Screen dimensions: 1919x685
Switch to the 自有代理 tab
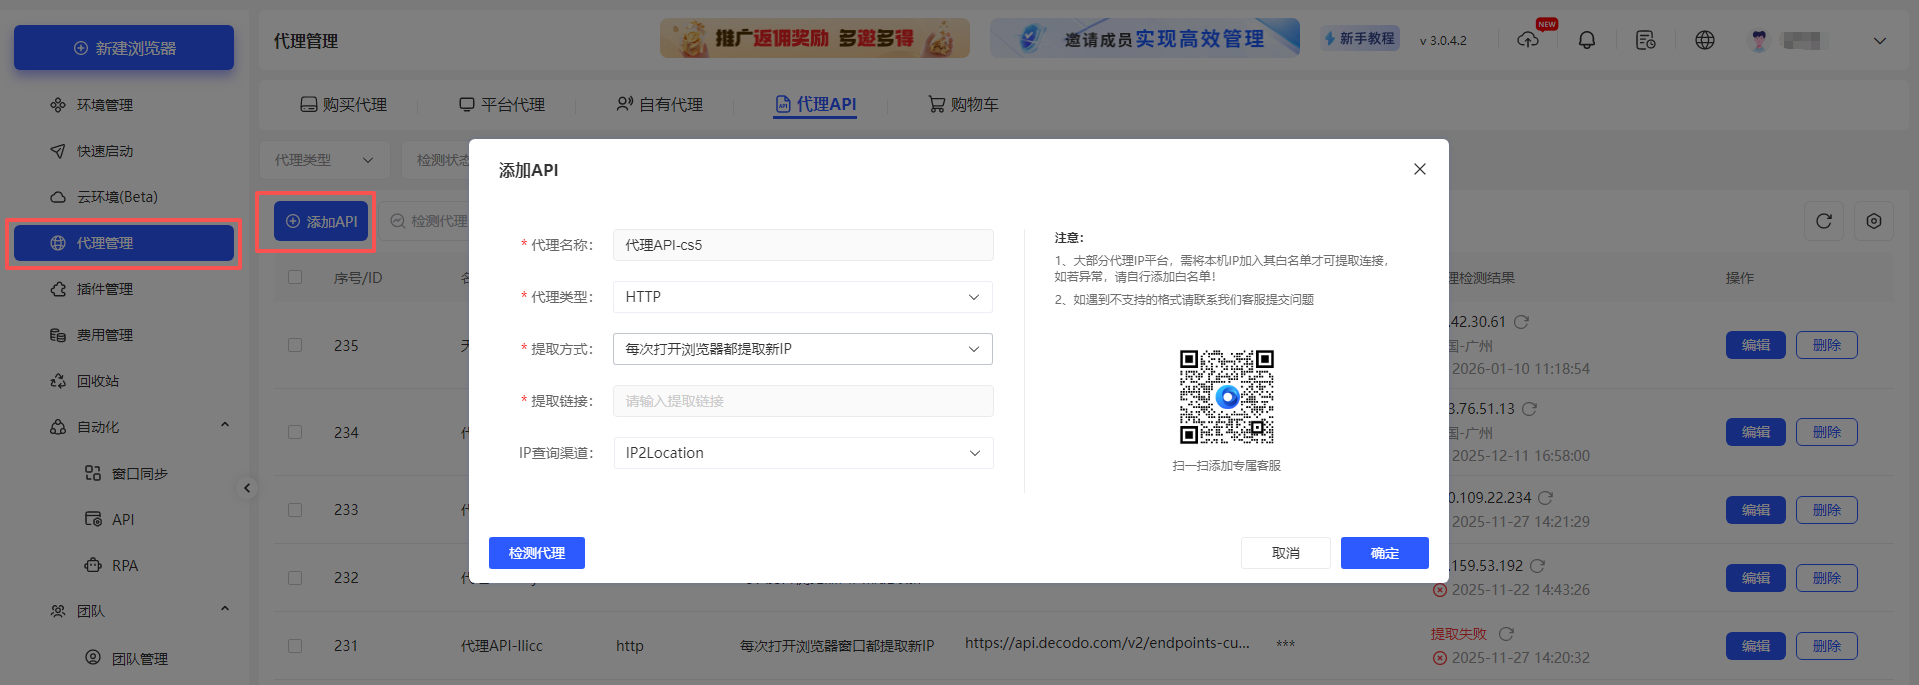(x=660, y=104)
